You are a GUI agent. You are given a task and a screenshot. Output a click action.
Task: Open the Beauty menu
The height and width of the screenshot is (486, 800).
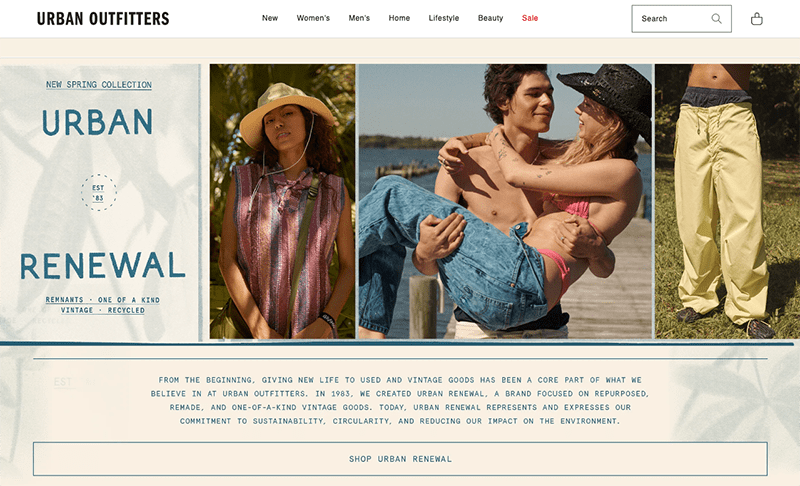coord(490,18)
